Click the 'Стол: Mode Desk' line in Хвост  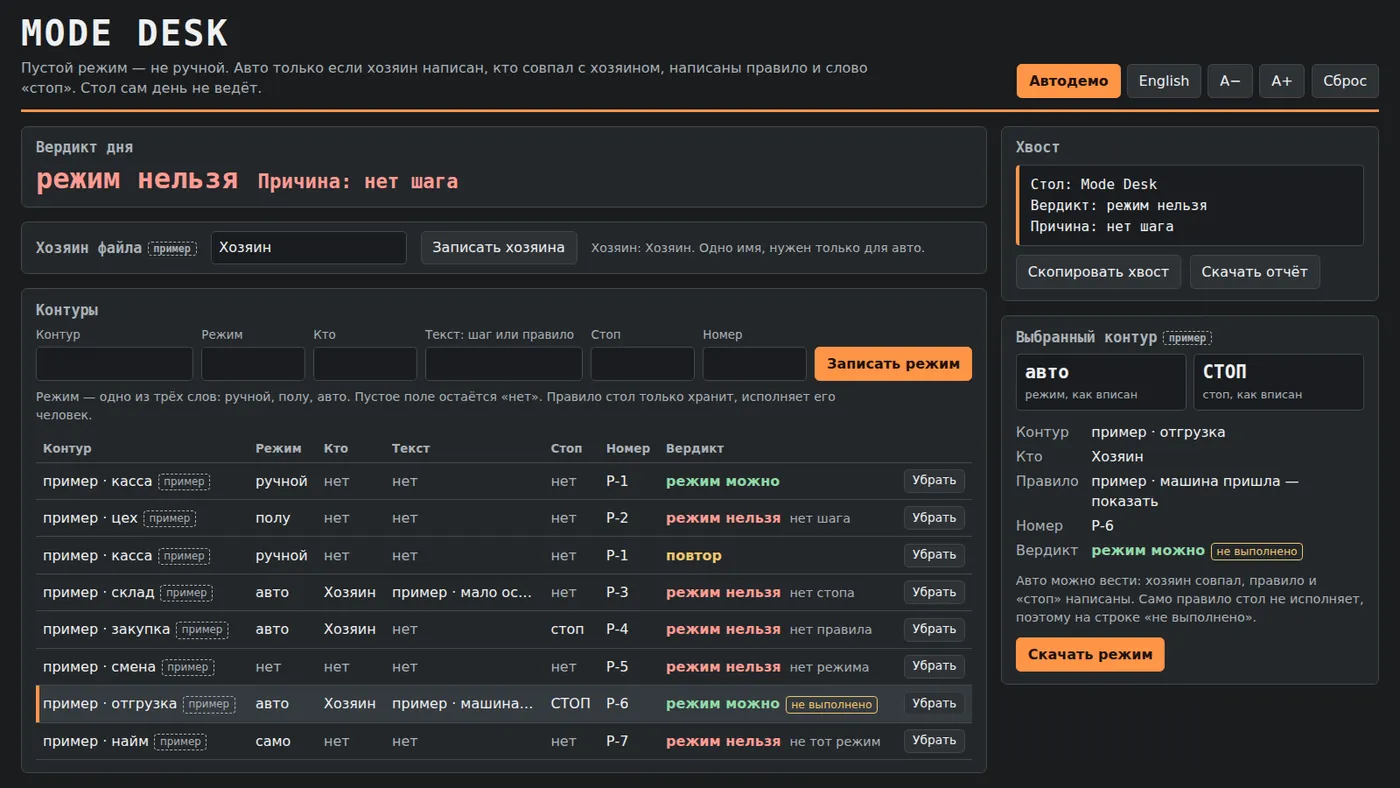coord(1094,184)
